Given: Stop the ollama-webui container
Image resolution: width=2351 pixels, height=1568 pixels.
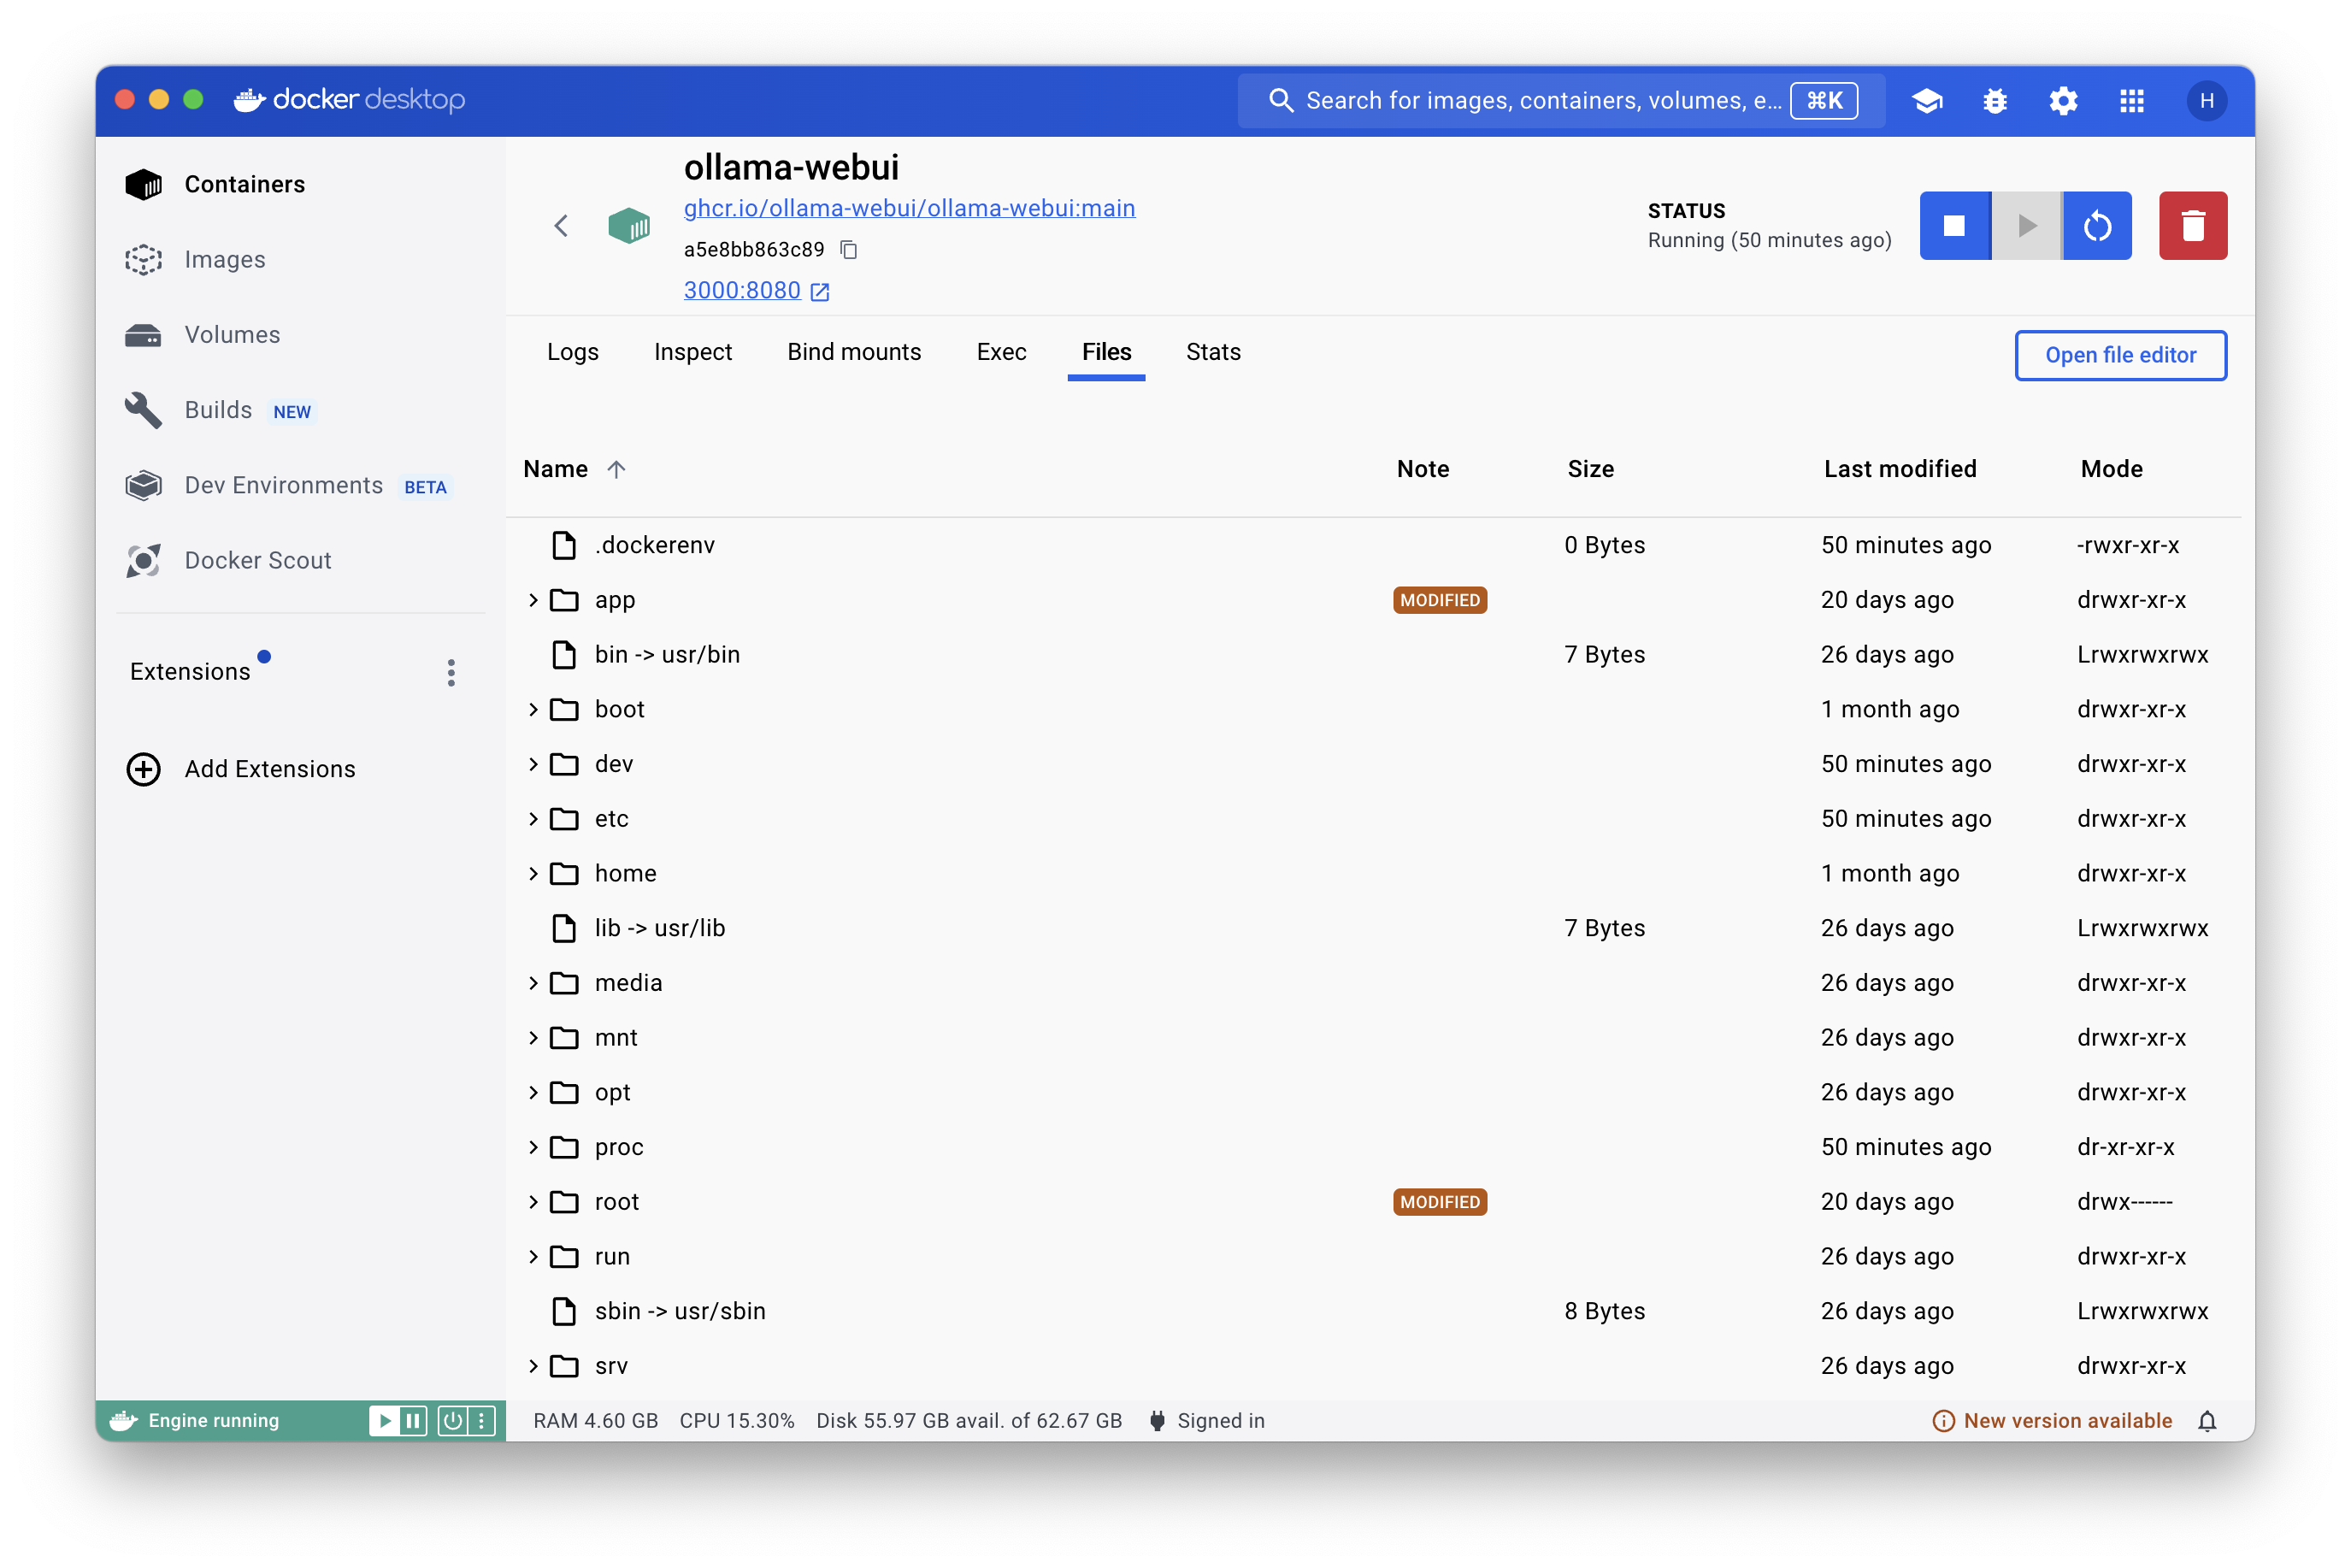Looking at the screenshot, I should (x=1954, y=226).
